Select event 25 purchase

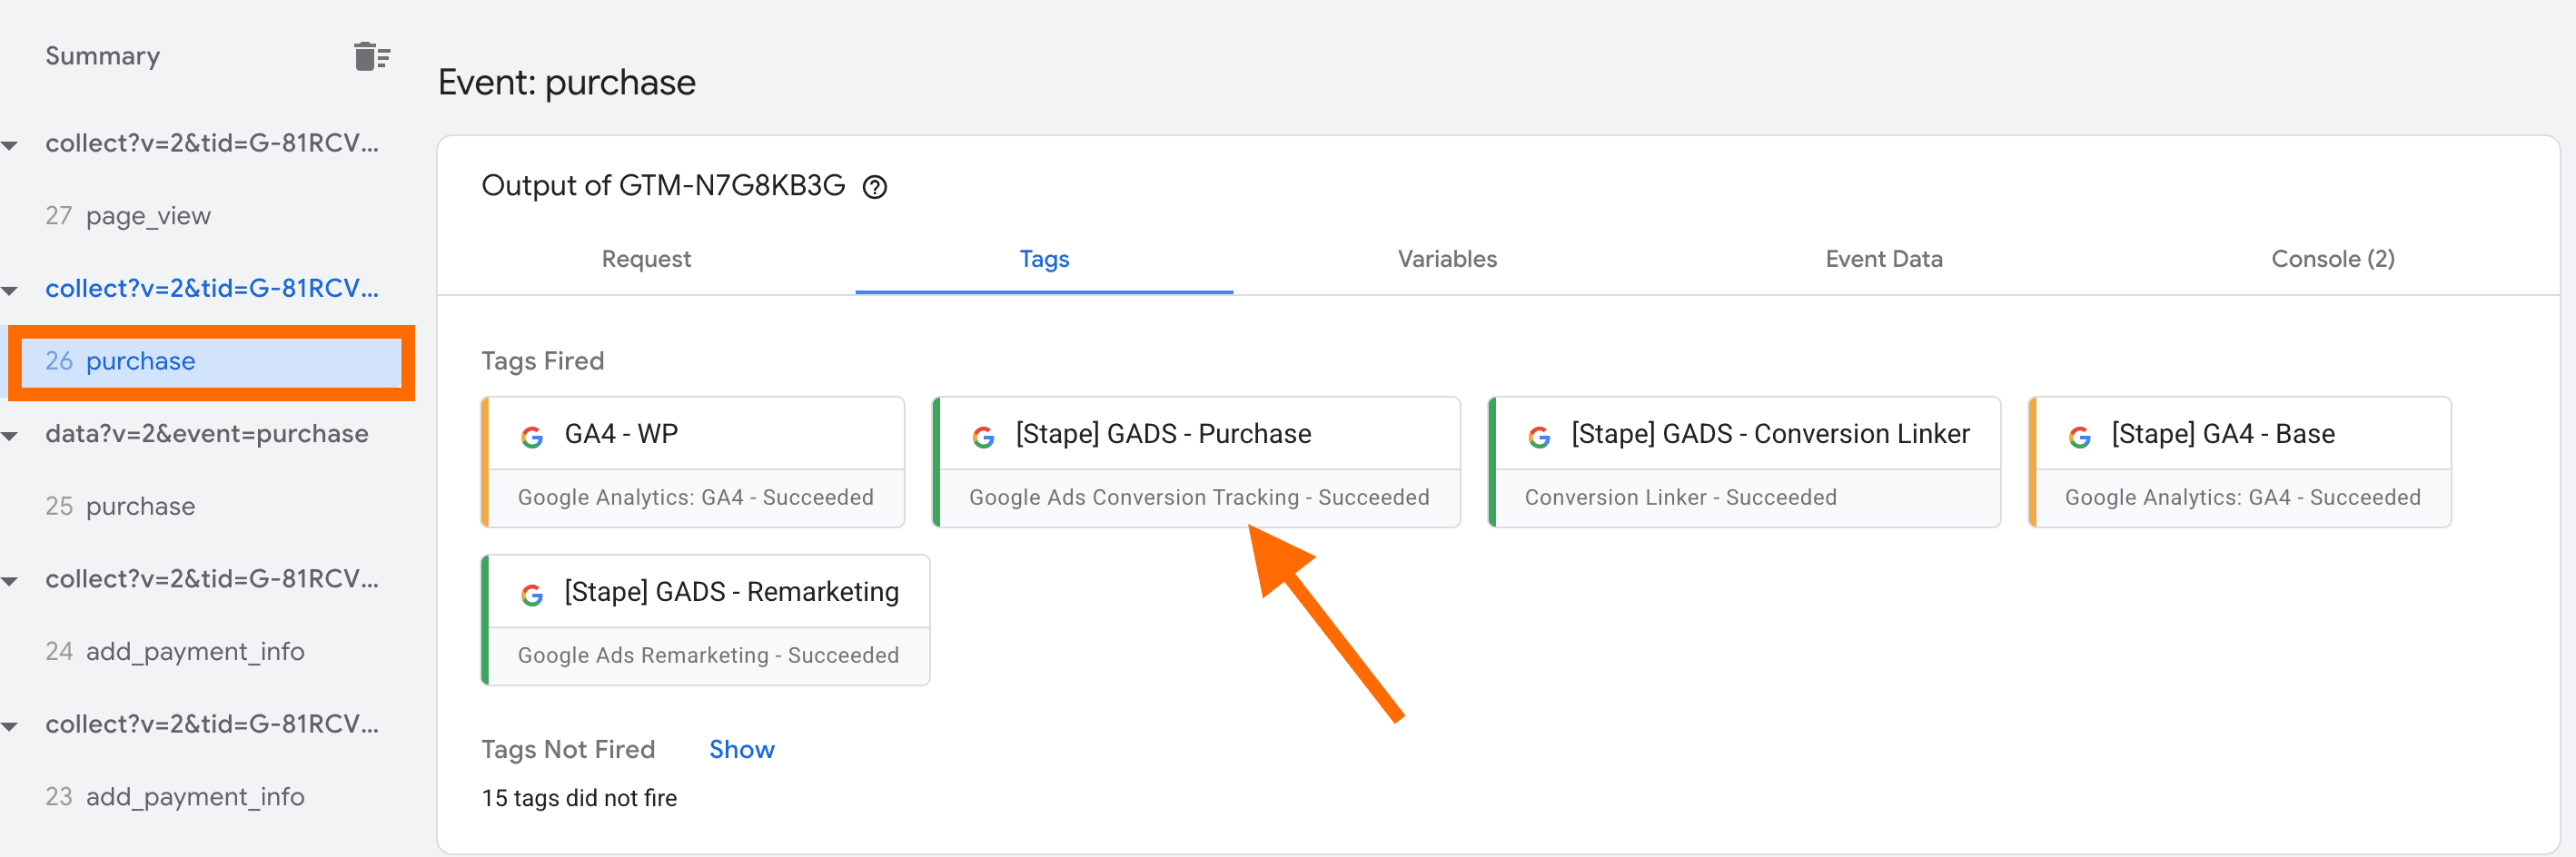(140, 506)
